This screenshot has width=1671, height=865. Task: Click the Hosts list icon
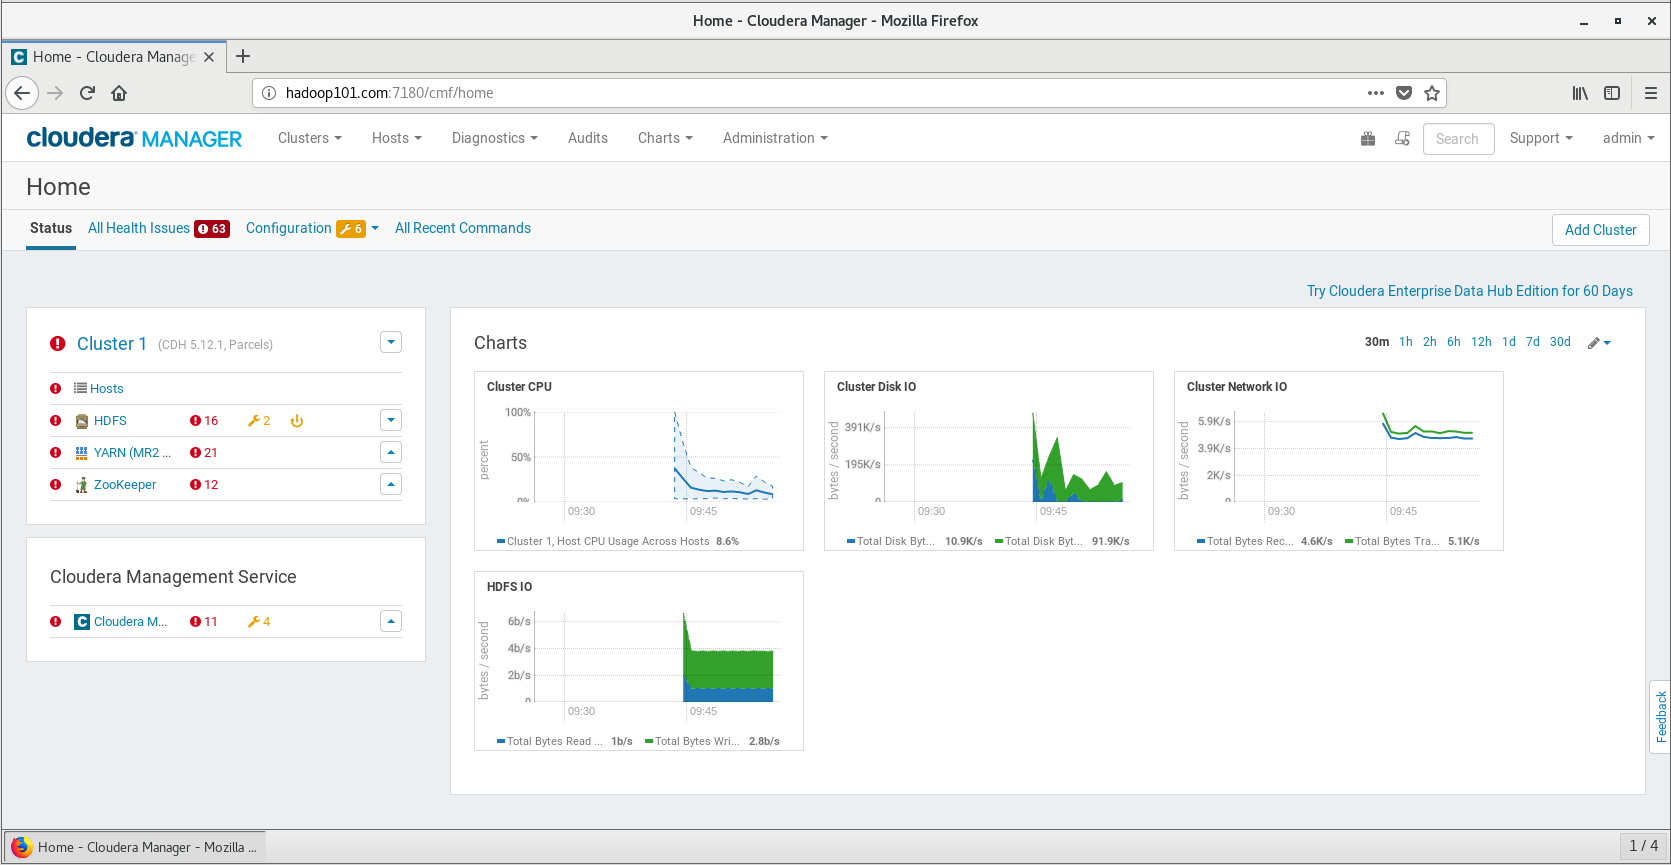pos(80,388)
